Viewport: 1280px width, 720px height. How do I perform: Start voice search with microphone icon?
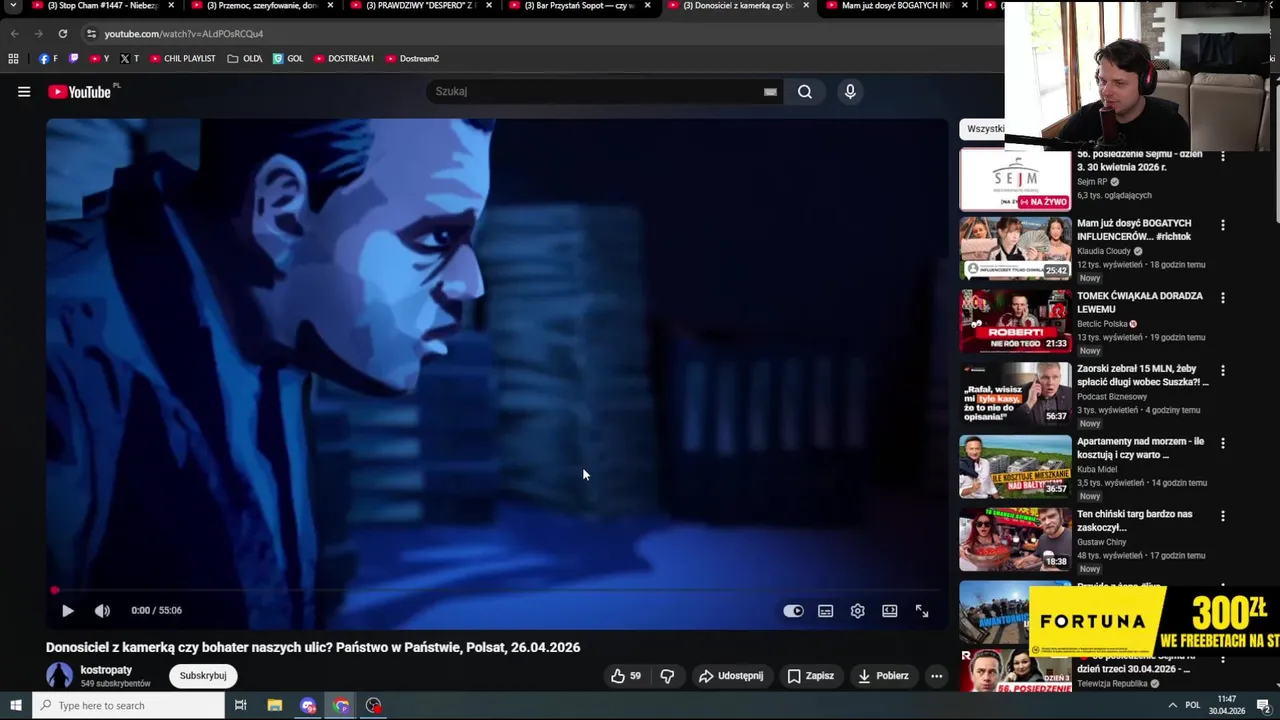(x=850, y=92)
